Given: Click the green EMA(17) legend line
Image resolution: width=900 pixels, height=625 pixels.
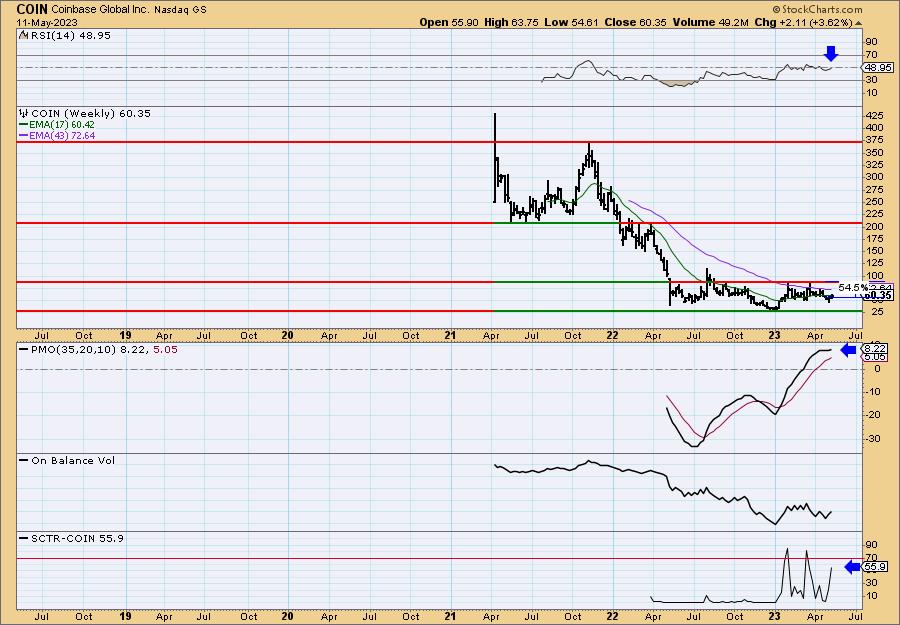Looking at the screenshot, I should 24,125.
